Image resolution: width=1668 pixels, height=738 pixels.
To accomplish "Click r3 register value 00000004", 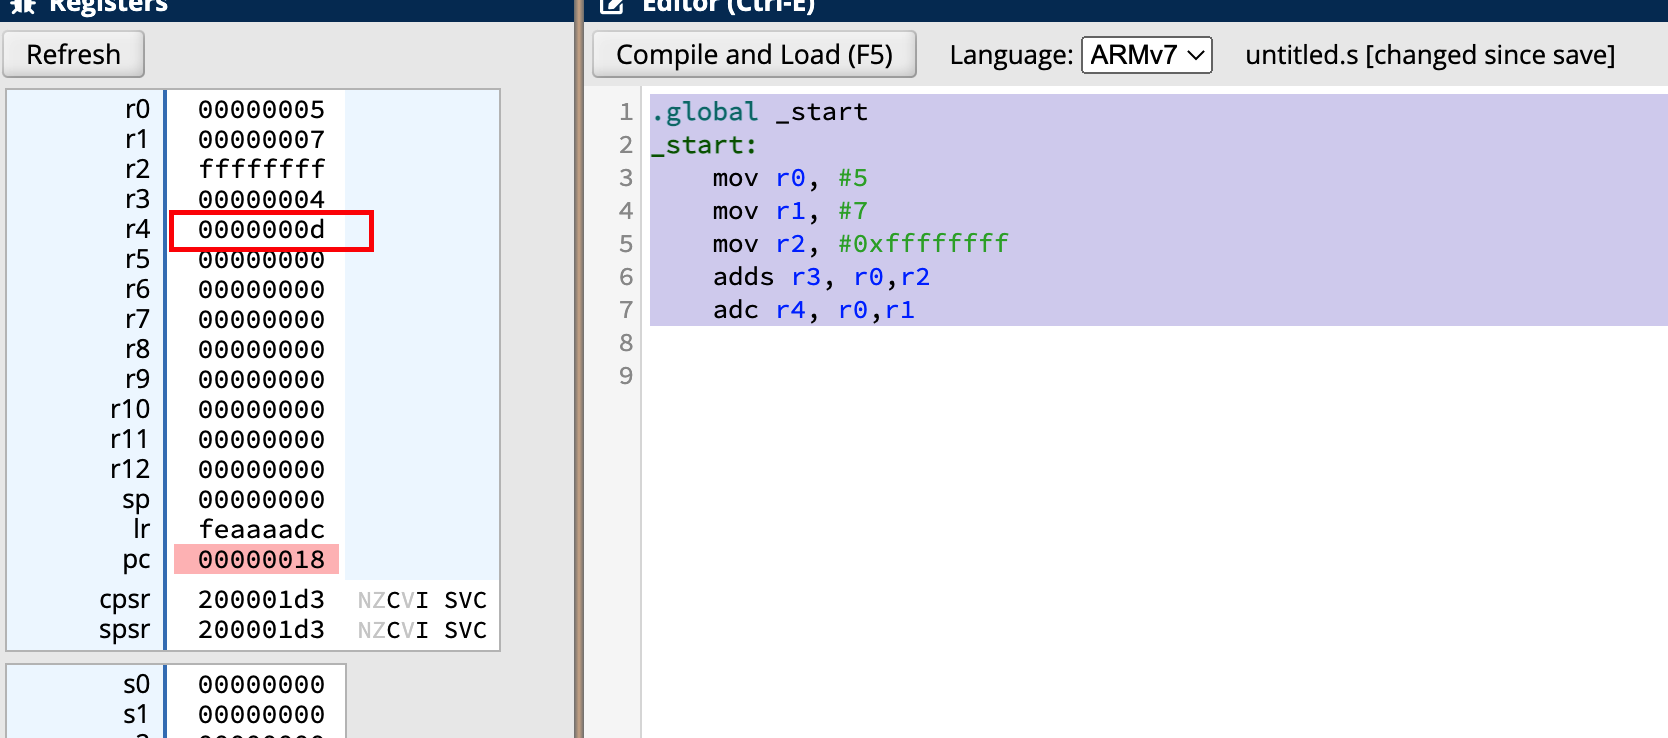I will [x=261, y=199].
